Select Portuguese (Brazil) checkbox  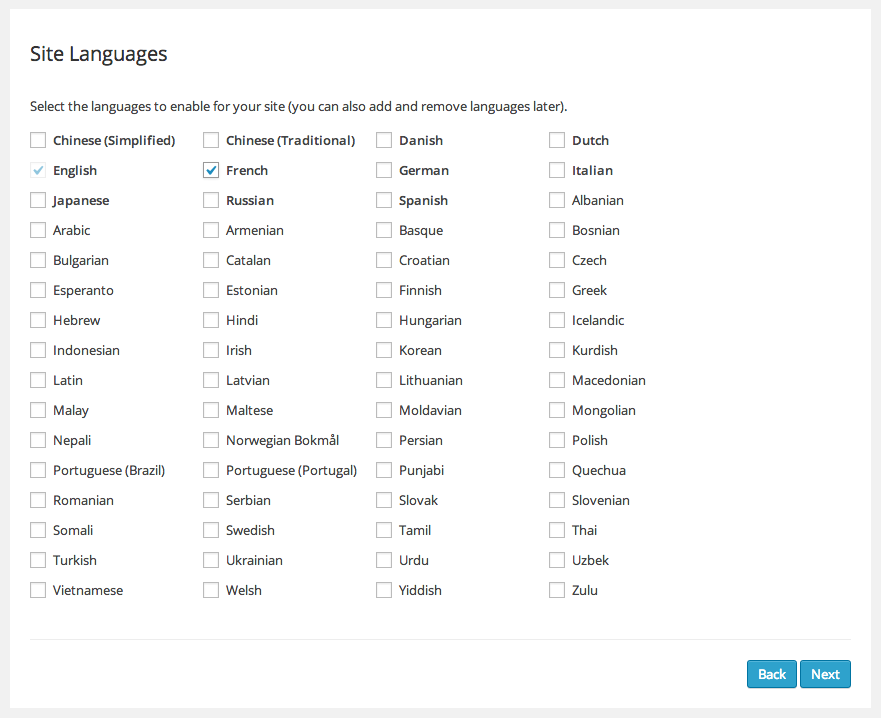pos(38,471)
